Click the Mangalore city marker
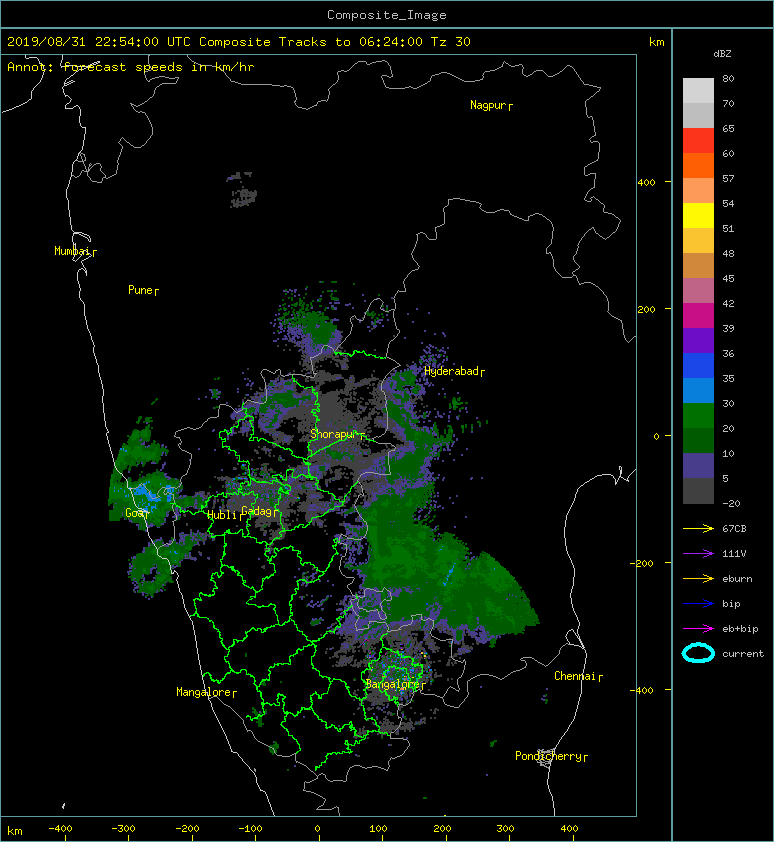The height and width of the screenshot is (842, 774). point(206,692)
